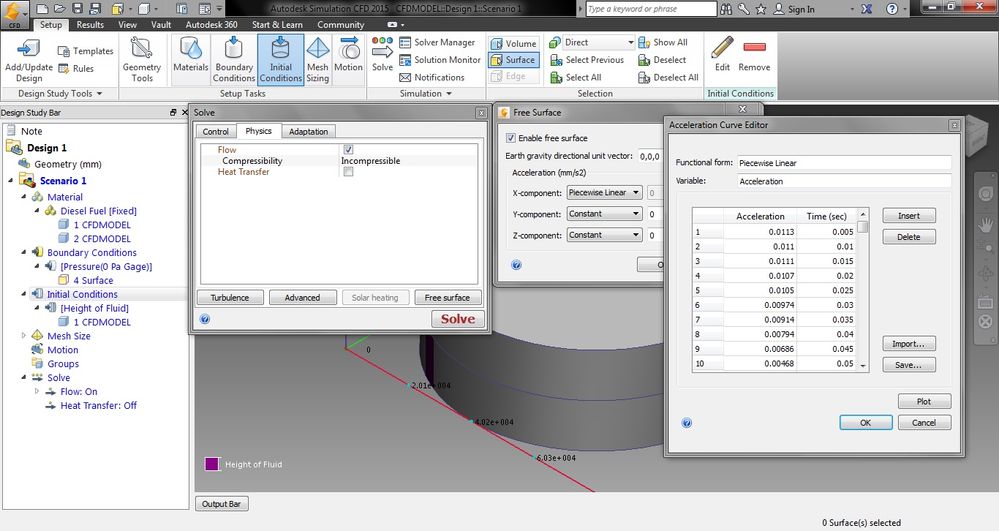999x531 pixels.
Task: Set selection mode to Volume
Action: pos(514,43)
